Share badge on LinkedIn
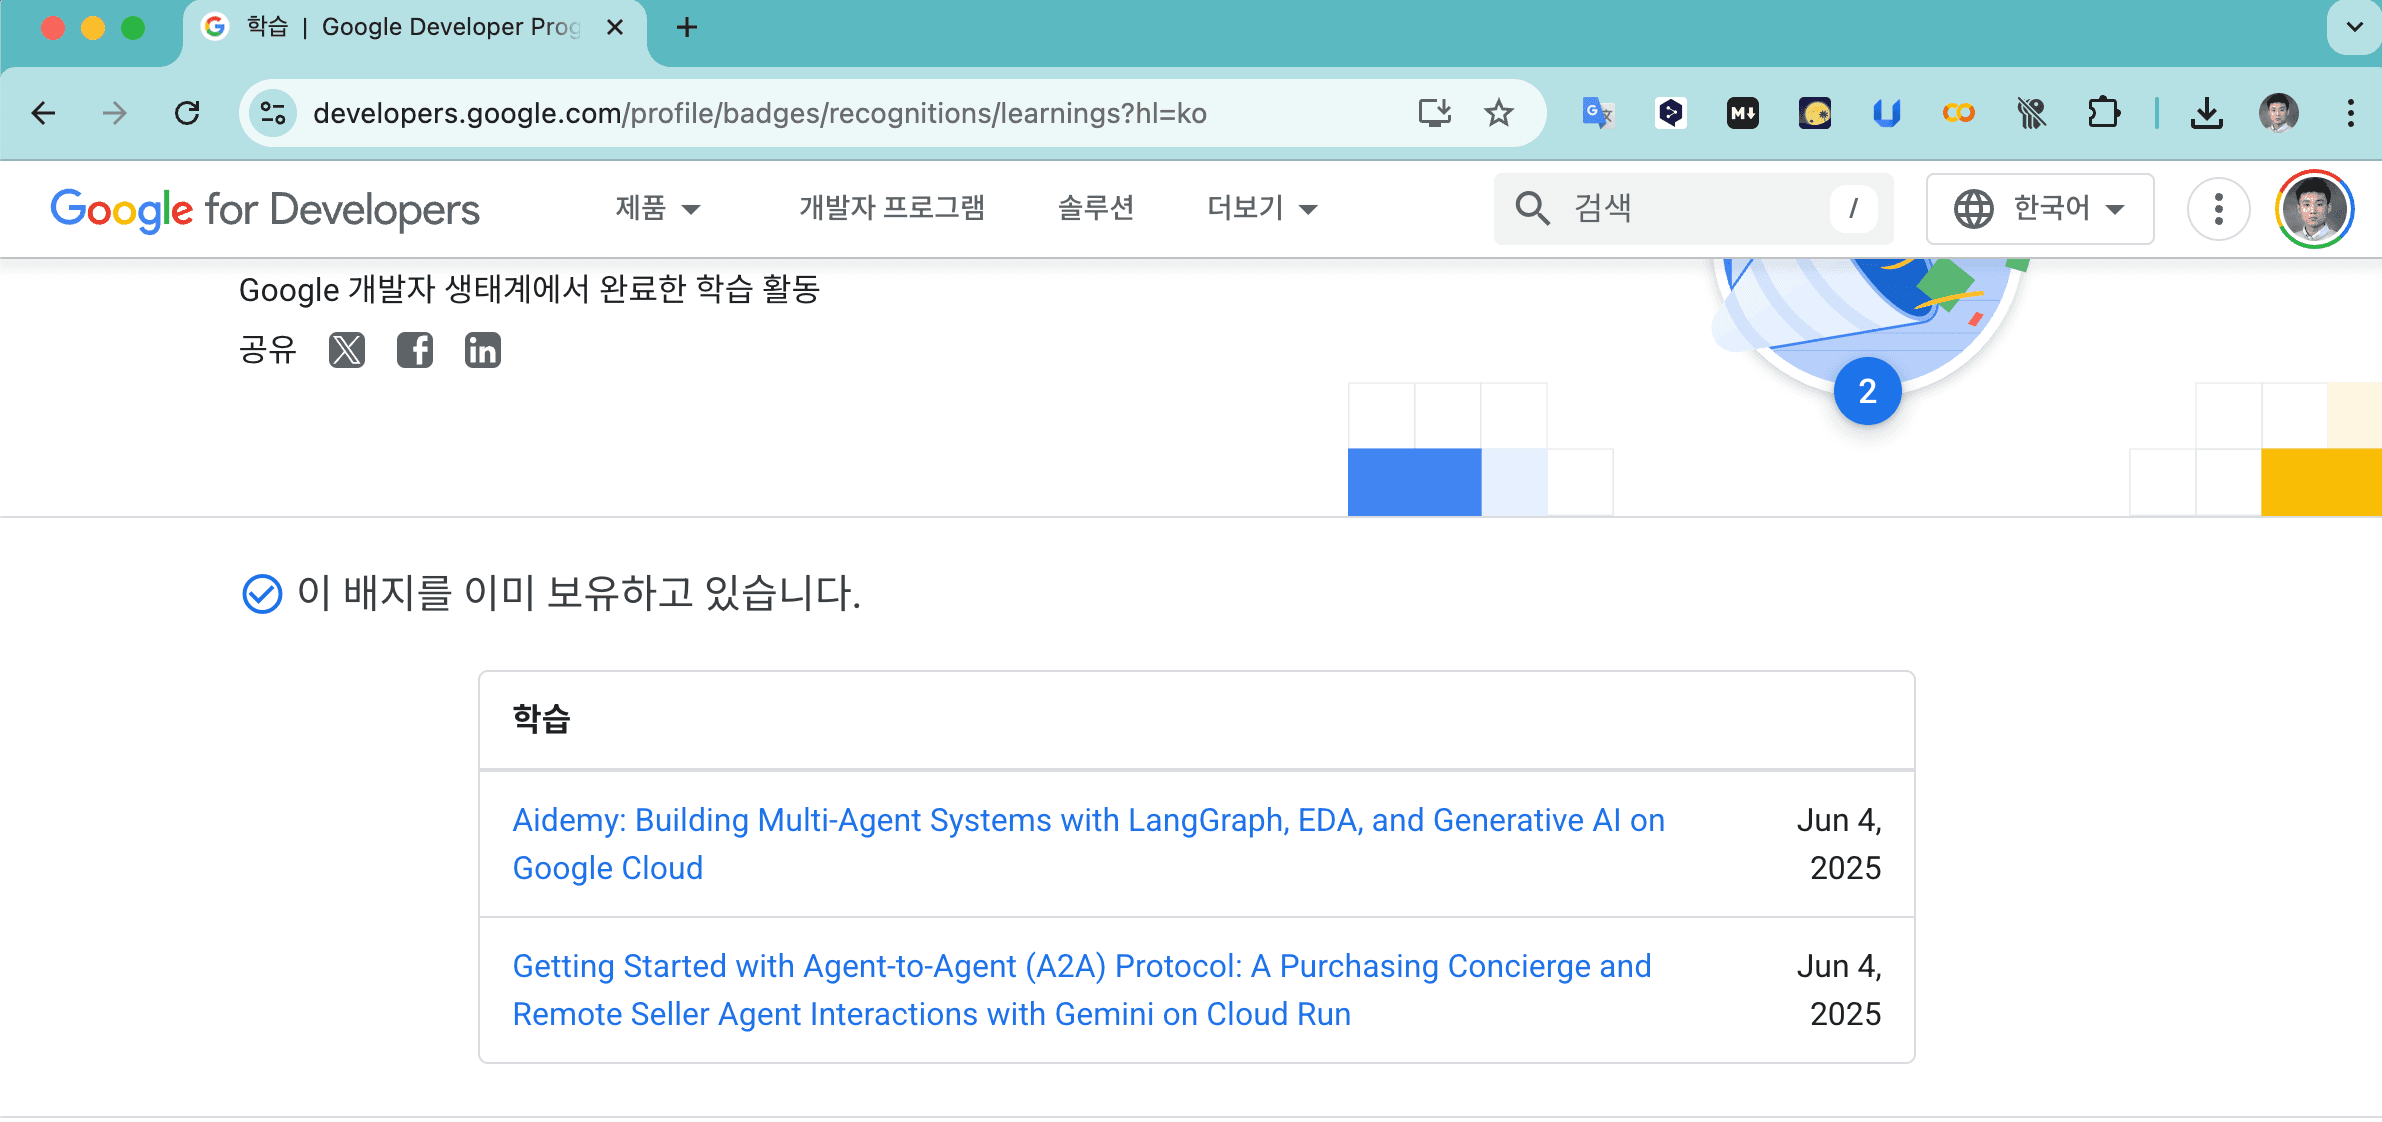Viewport: 2382px width, 1122px height. [x=483, y=350]
